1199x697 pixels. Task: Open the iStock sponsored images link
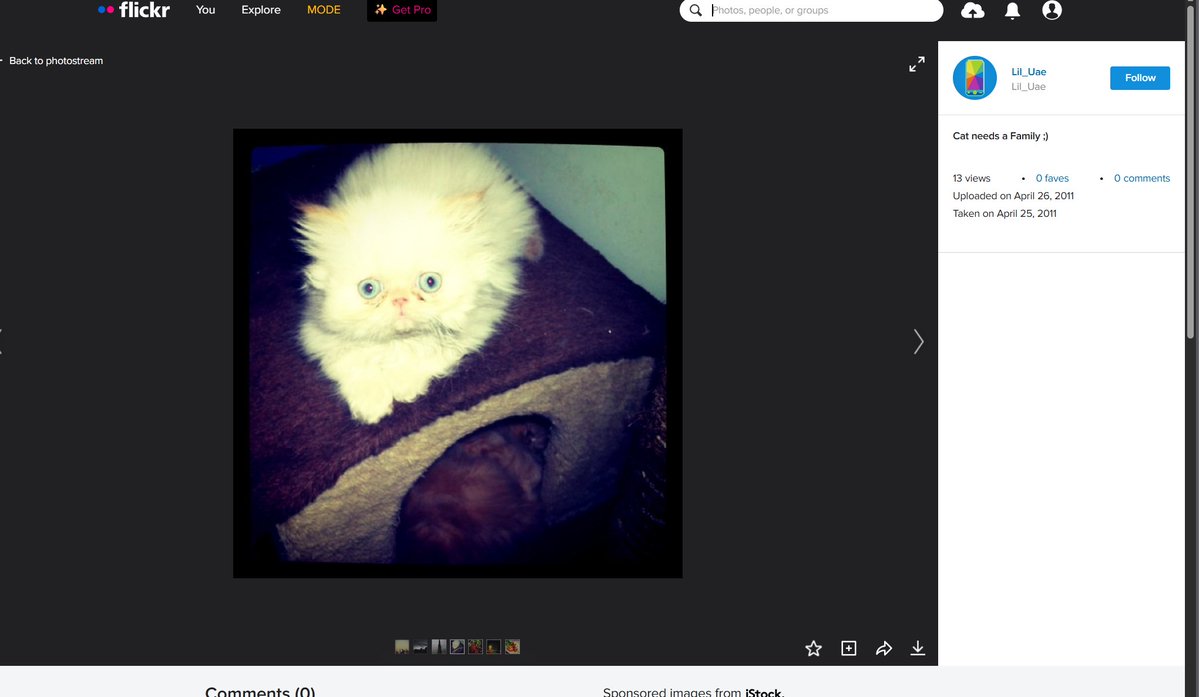(763, 692)
